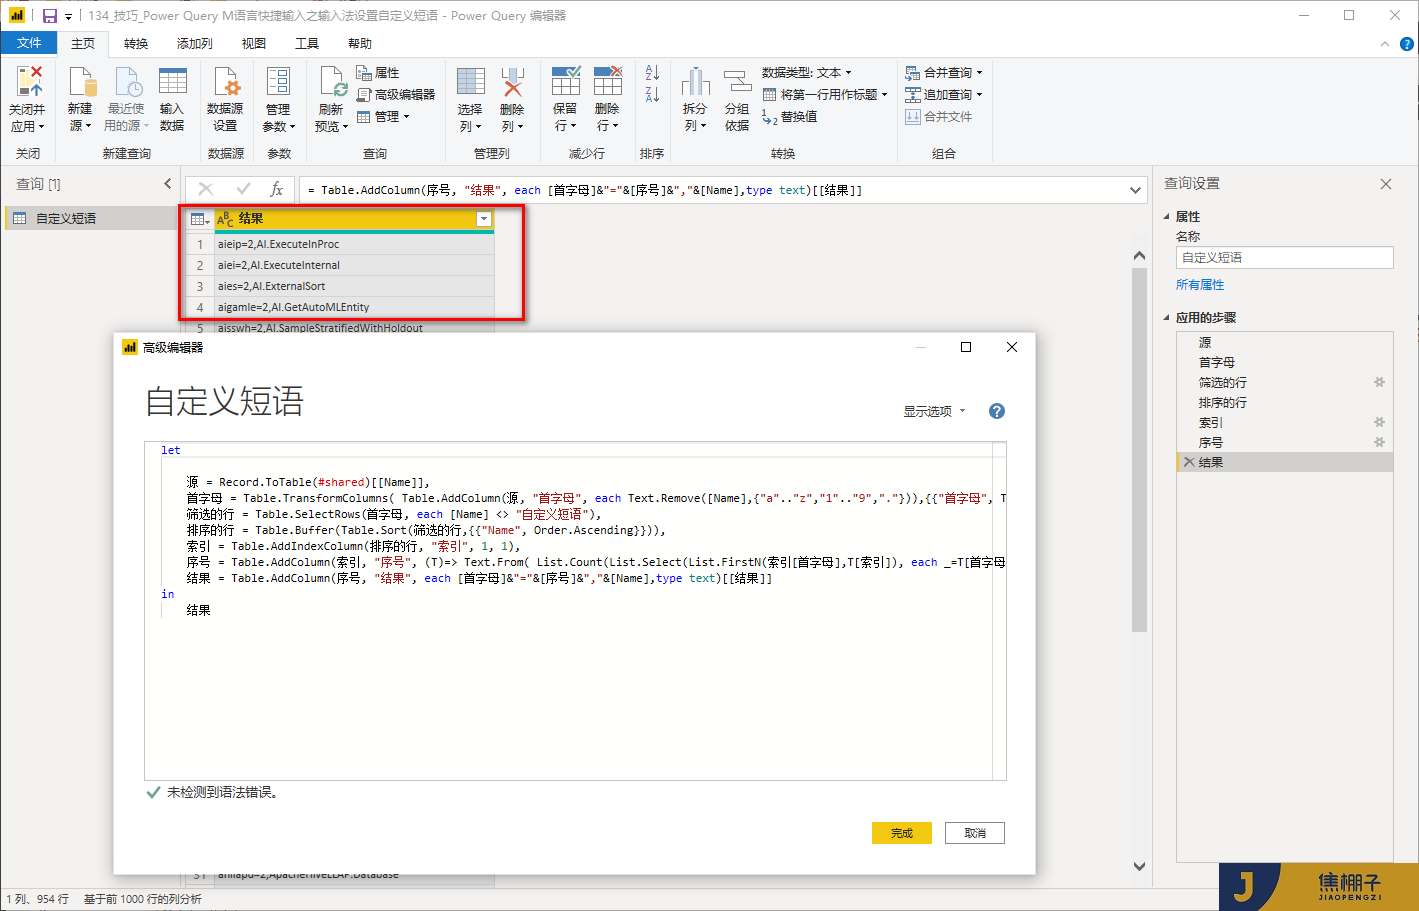Open the Advanced Editor (高级编辑器) ribbon button
Viewport: 1419px width, 911px height.
click(396, 94)
